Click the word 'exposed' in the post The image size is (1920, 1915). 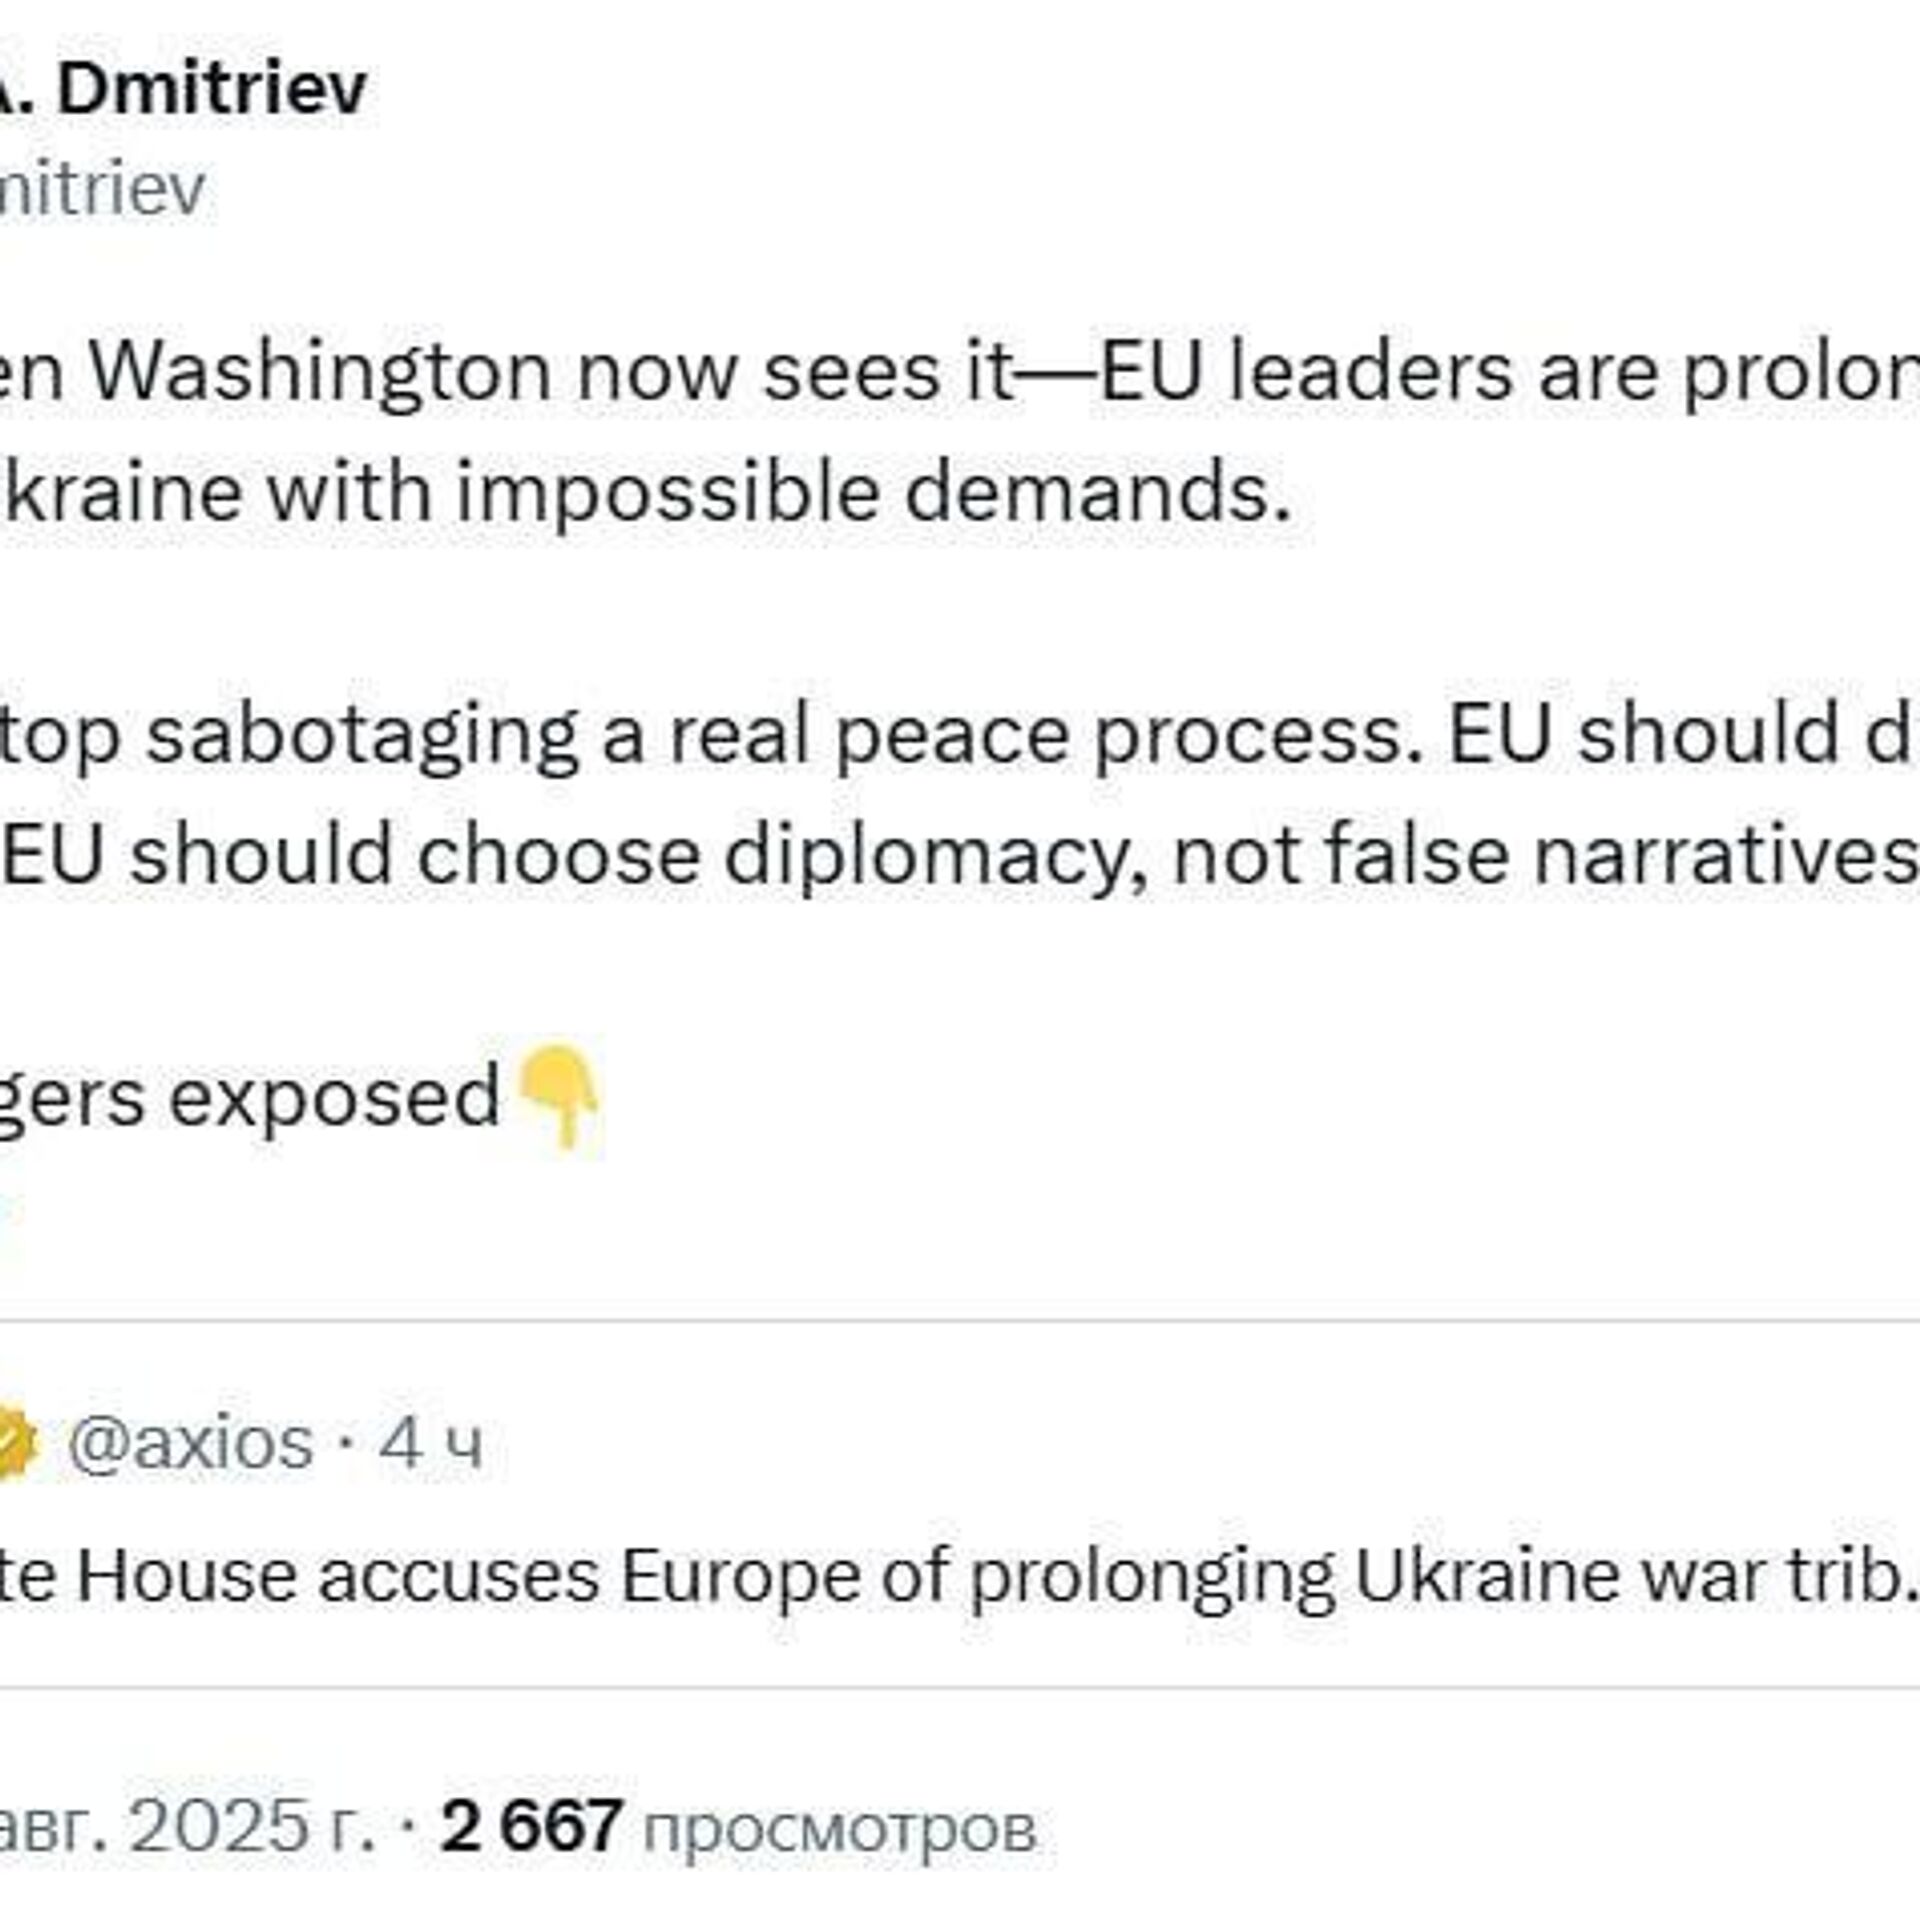pyautogui.click(x=334, y=1097)
